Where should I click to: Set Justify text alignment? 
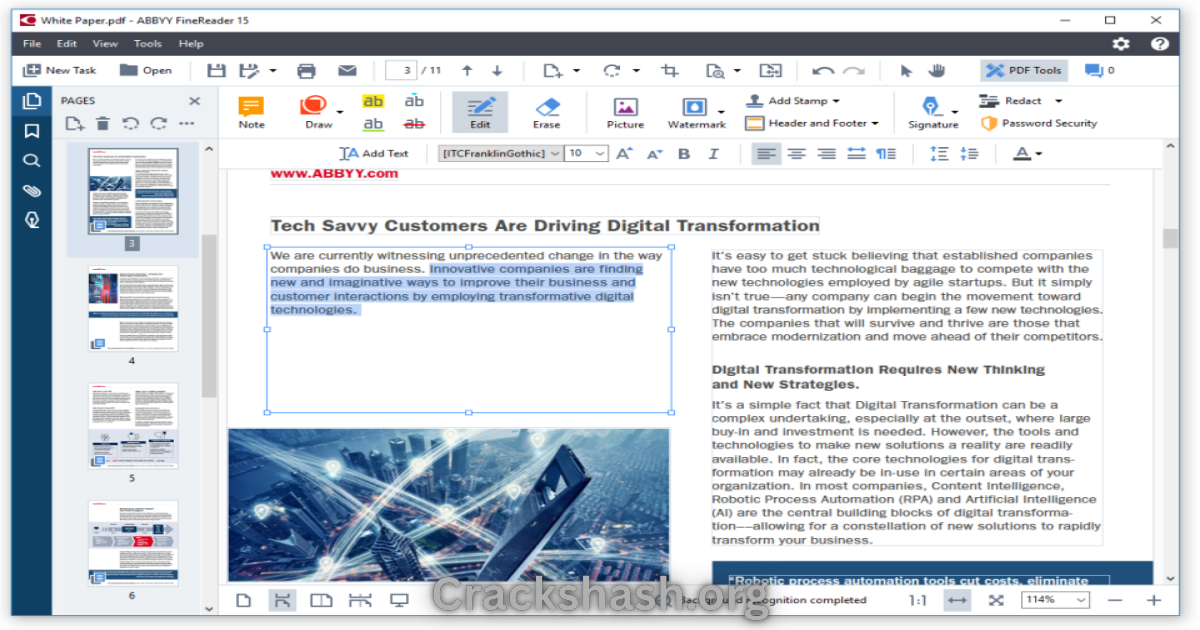tap(856, 153)
